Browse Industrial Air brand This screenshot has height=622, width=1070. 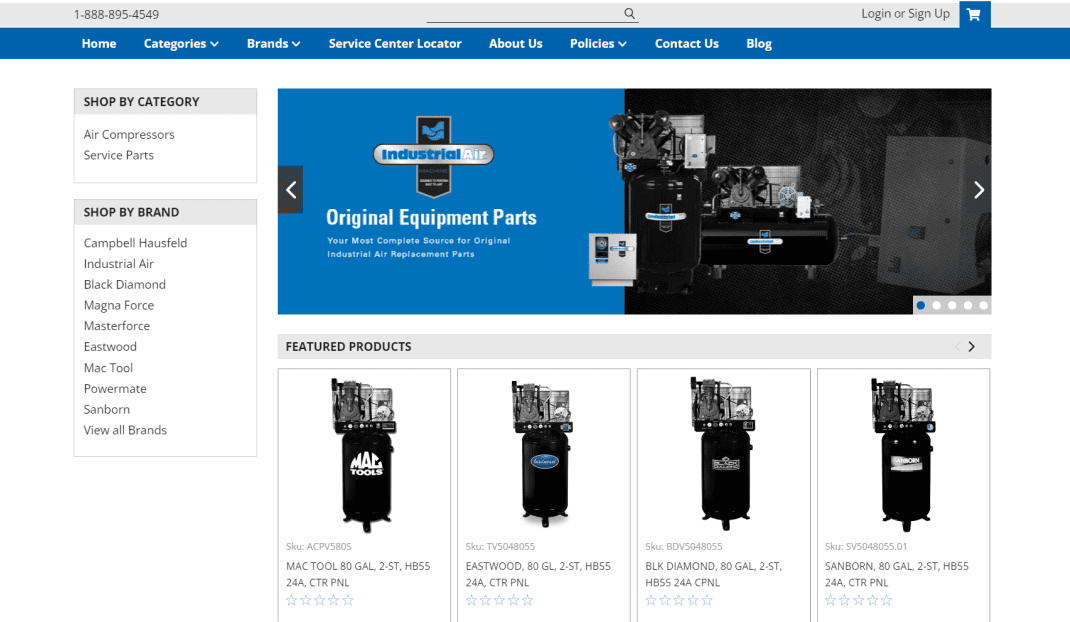tap(119, 264)
